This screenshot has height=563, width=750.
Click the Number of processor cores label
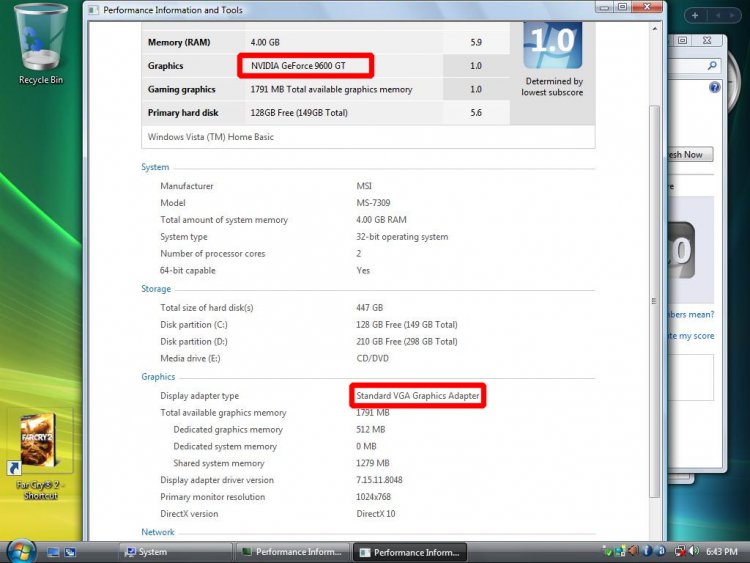[x=212, y=254]
